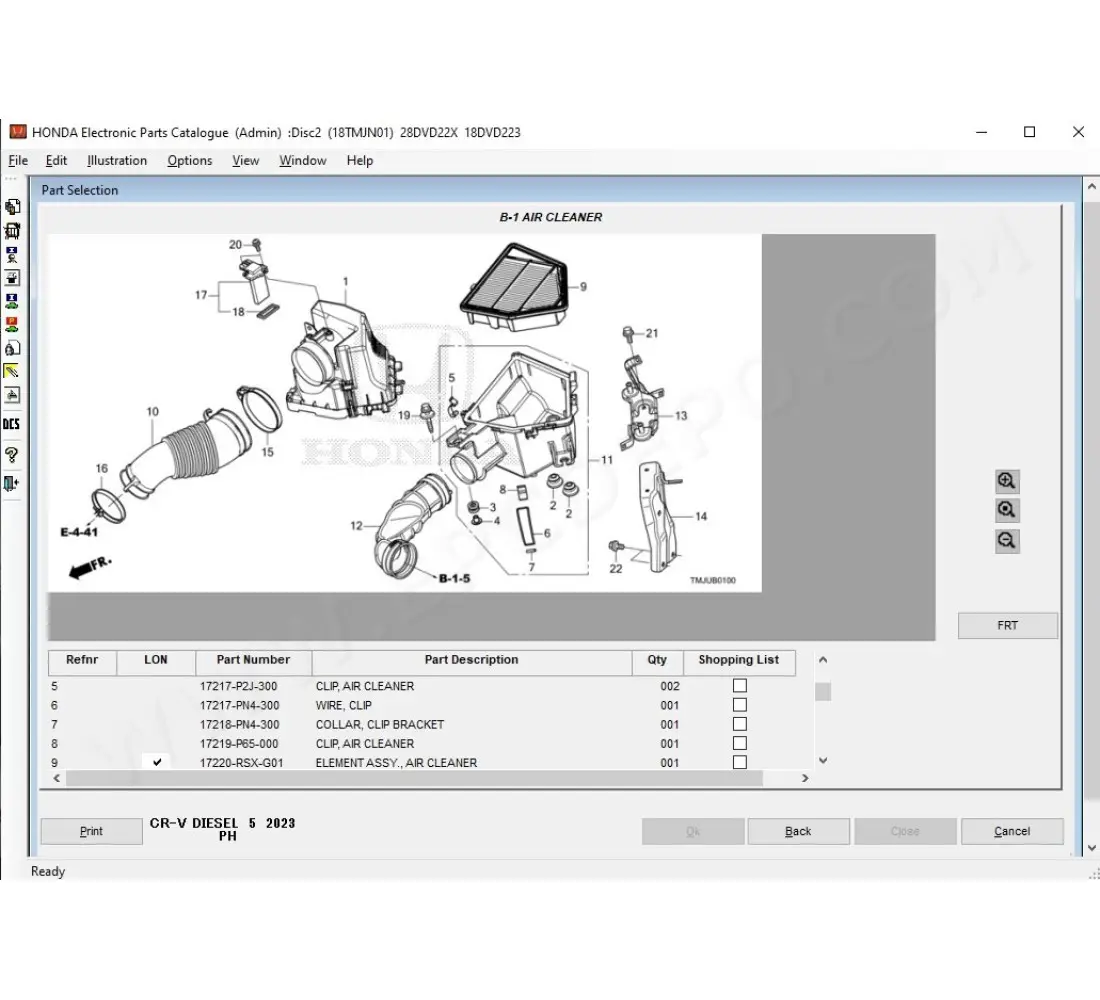Click the Shopping List column header
This screenshot has width=1100, height=1000.
[739, 662]
